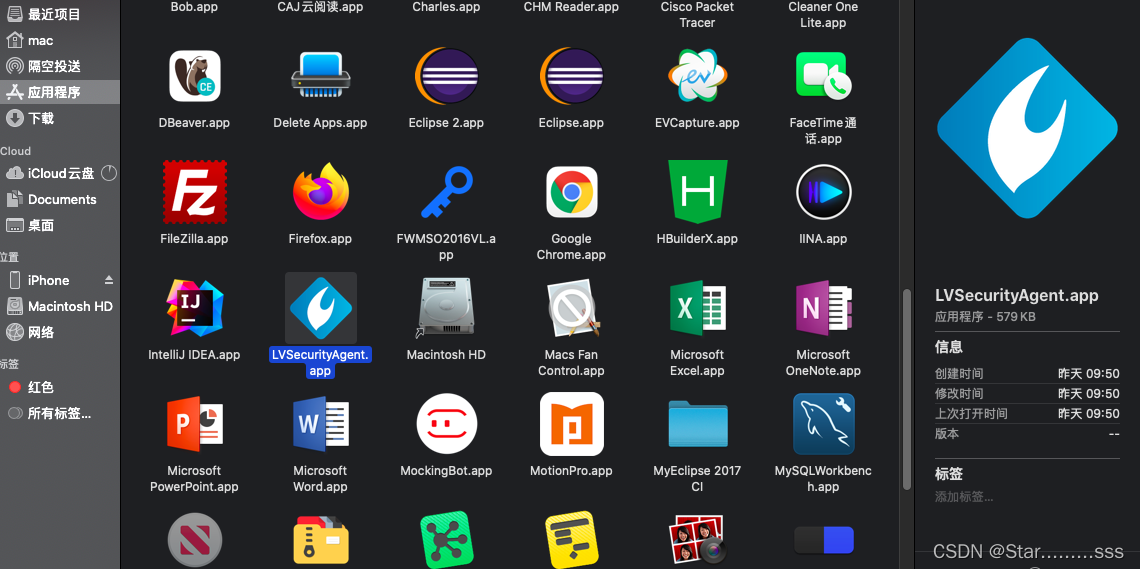Select 应用程序 in the sidebar

click(x=60, y=92)
